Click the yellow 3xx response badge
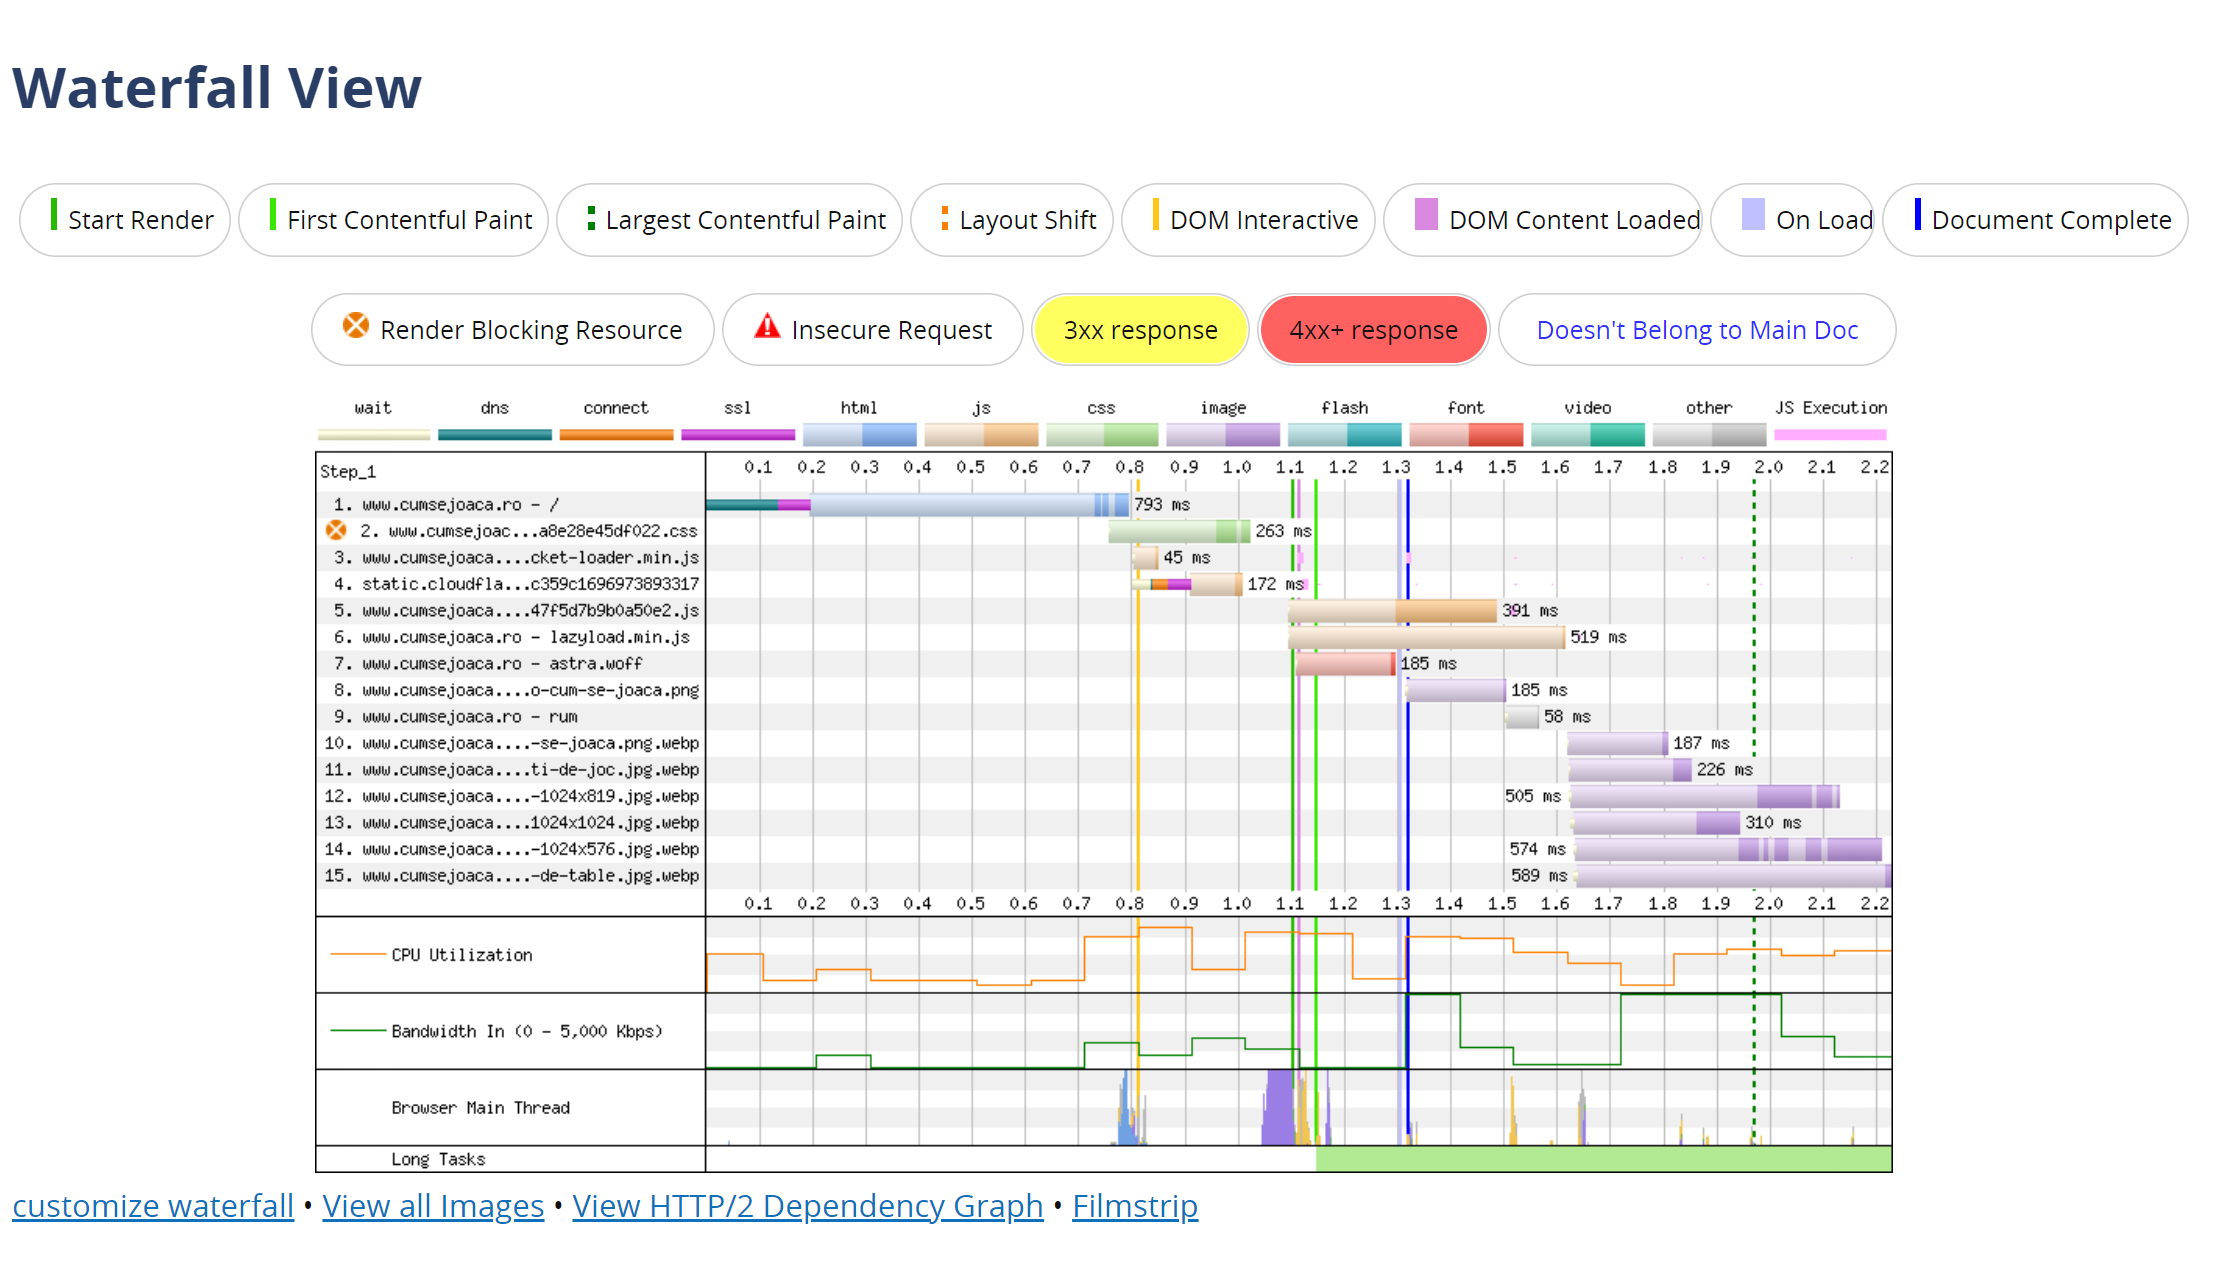 click(x=1140, y=330)
